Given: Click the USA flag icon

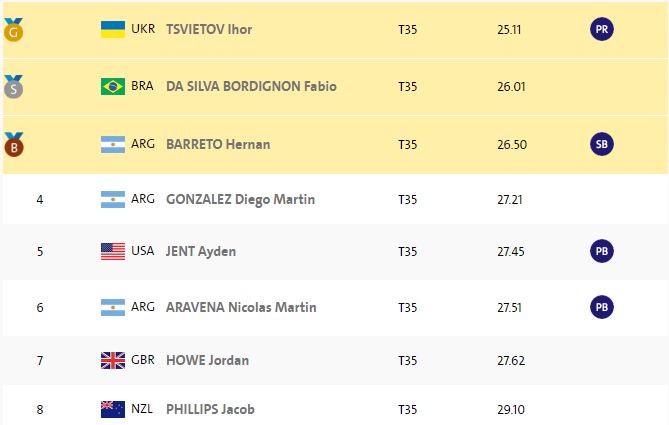Looking at the screenshot, I should [x=113, y=251].
